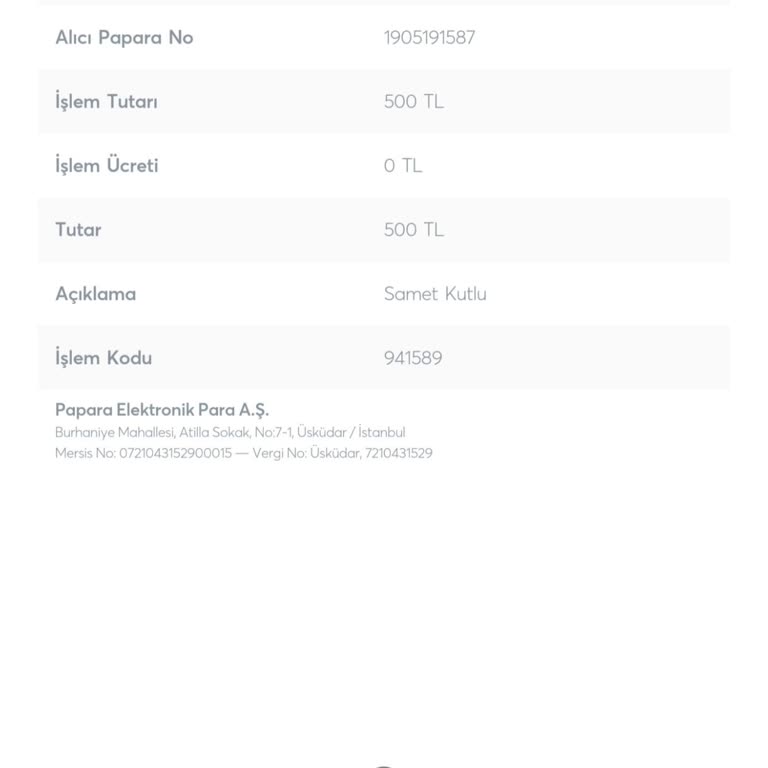Image resolution: width=768 pixels, height=768 pixels.
Task: Click the 500 TL Tutar value
Action: coord(414,229)
